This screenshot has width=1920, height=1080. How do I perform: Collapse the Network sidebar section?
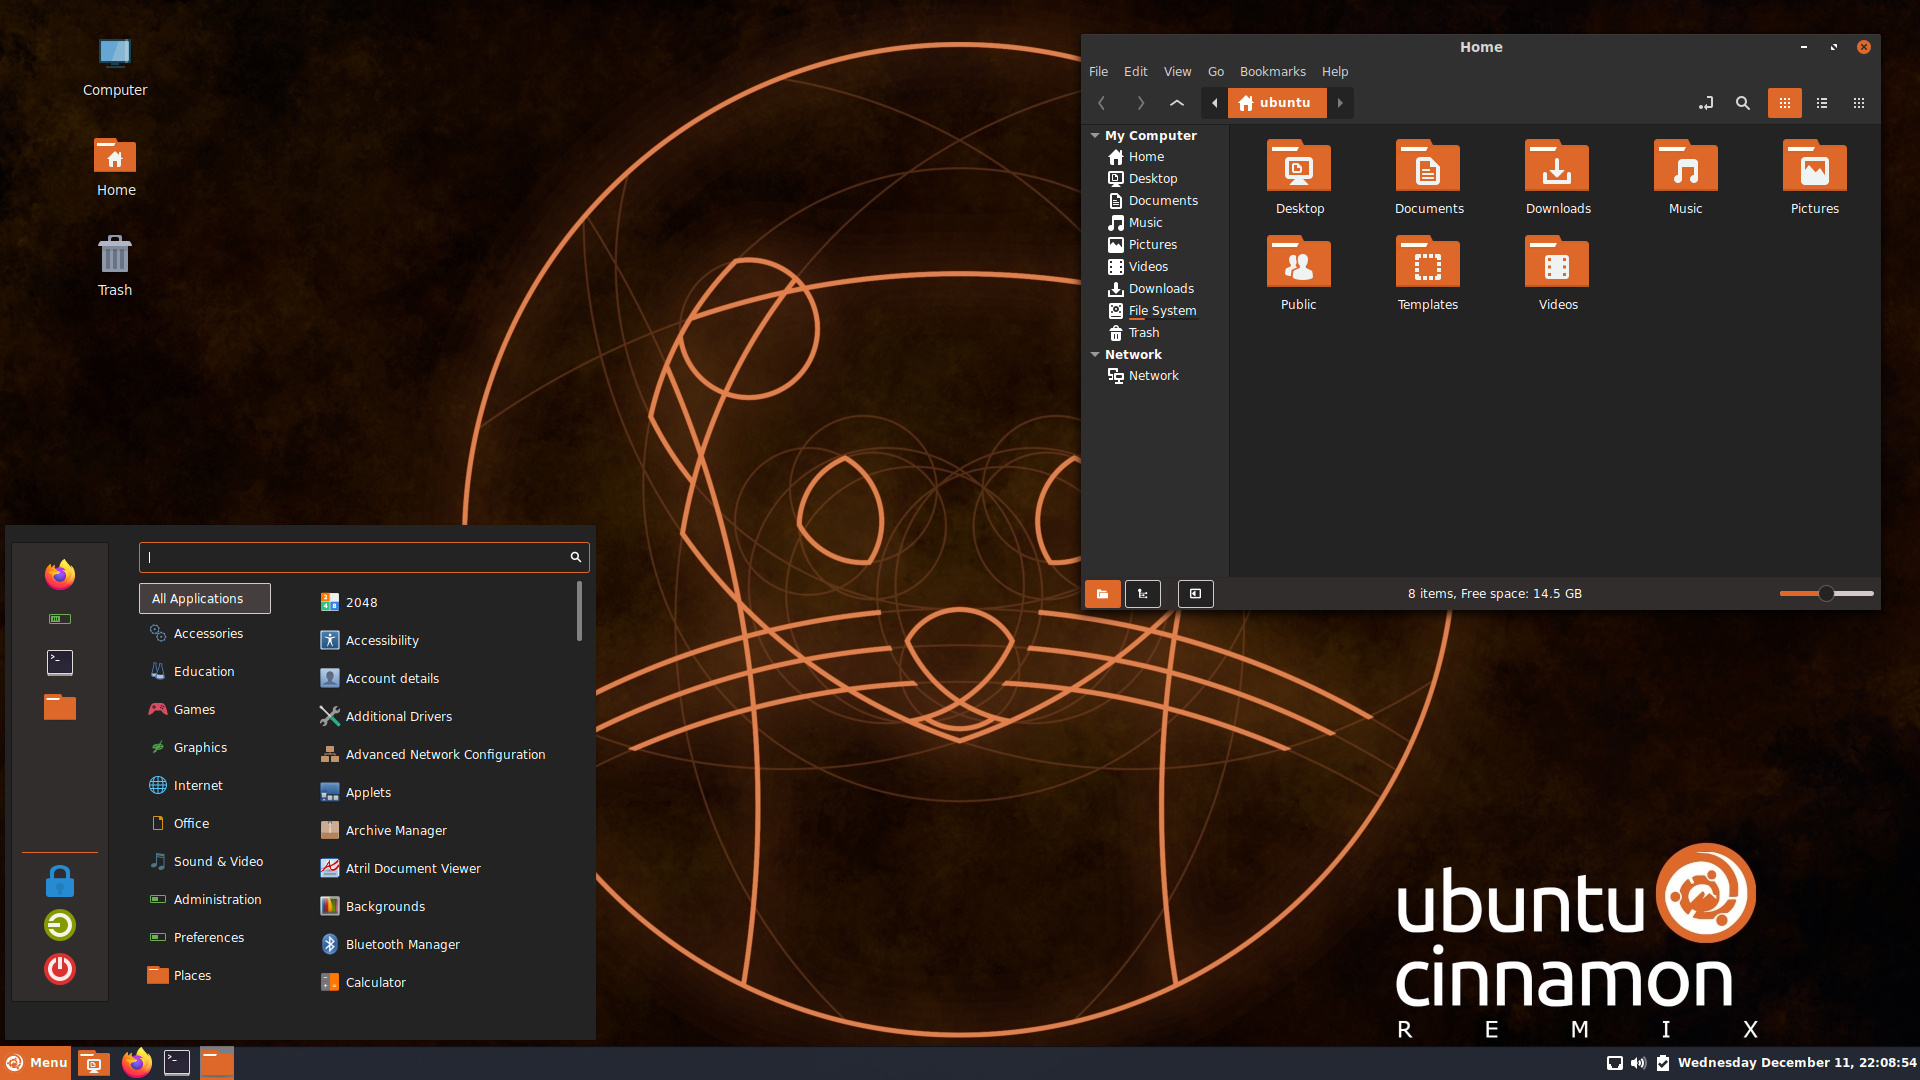tap(1095, 354)
